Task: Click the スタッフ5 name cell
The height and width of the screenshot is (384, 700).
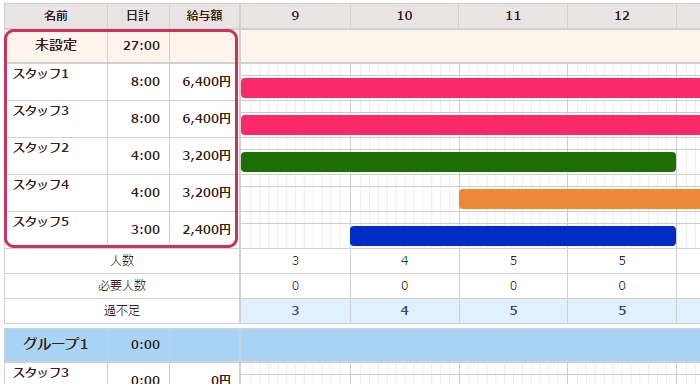Action: point(56,230)
